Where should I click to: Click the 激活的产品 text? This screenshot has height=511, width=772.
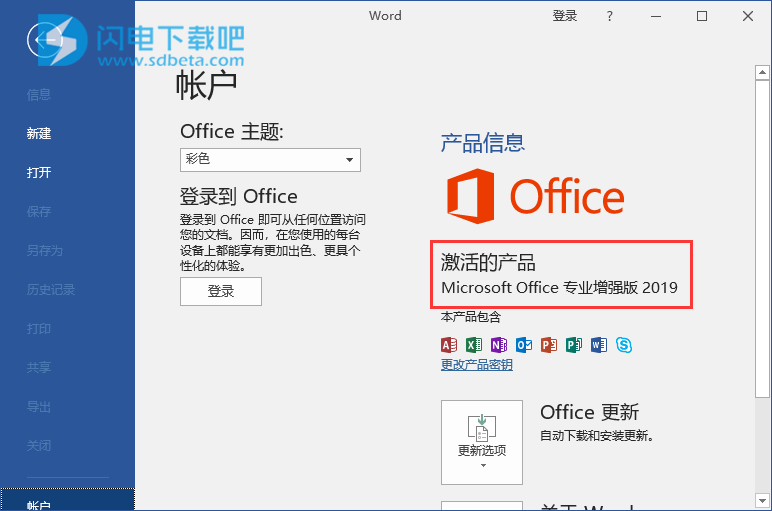tap(488, 262)
